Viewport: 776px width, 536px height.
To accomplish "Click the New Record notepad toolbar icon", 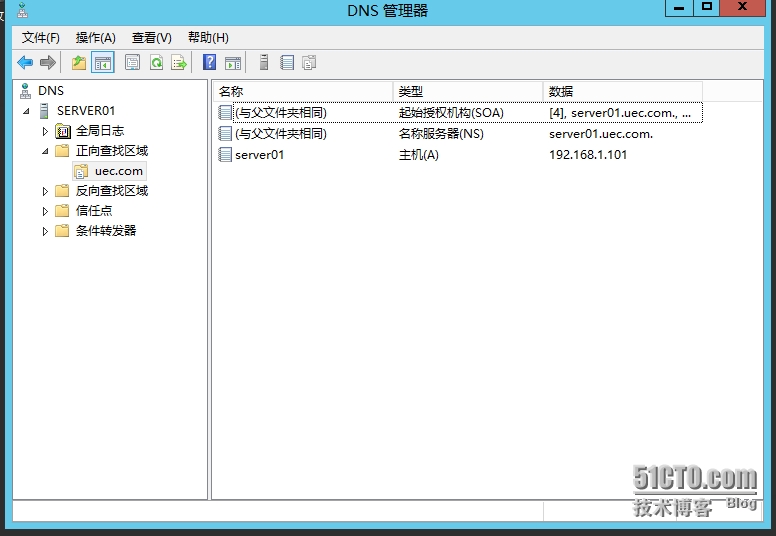I will tap(287, 63).
